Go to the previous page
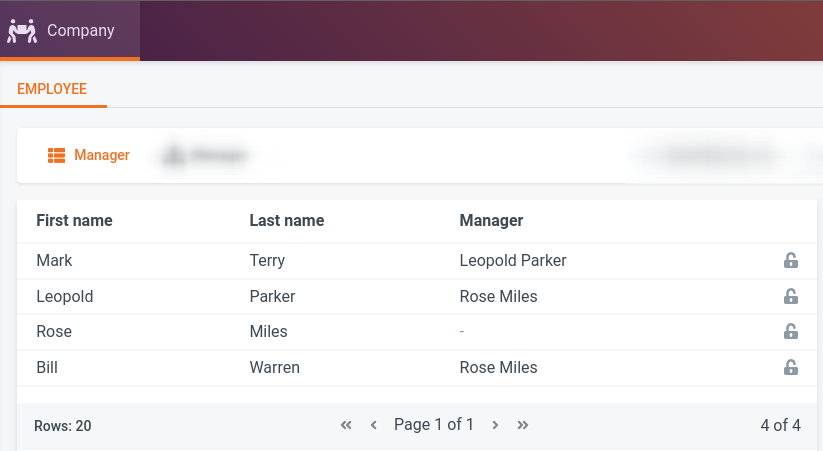Viewport: 823px width, 451px height. point(374,425)
